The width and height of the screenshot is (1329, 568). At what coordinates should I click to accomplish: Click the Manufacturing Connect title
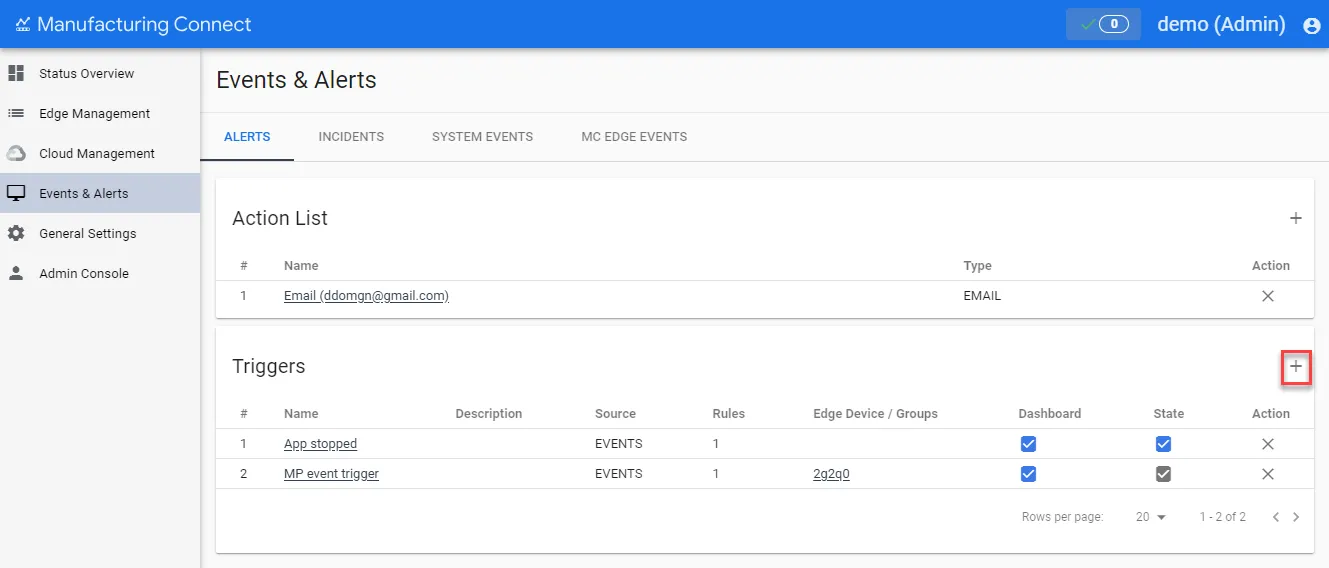(144, 24)
